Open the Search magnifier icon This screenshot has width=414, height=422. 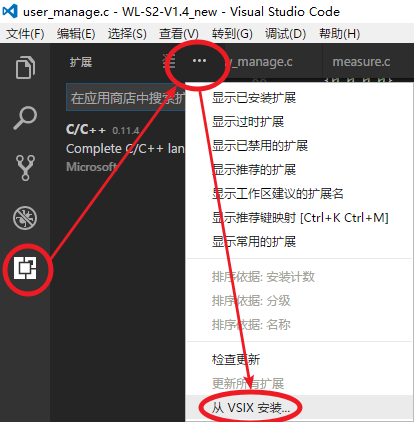pos(25,118)
